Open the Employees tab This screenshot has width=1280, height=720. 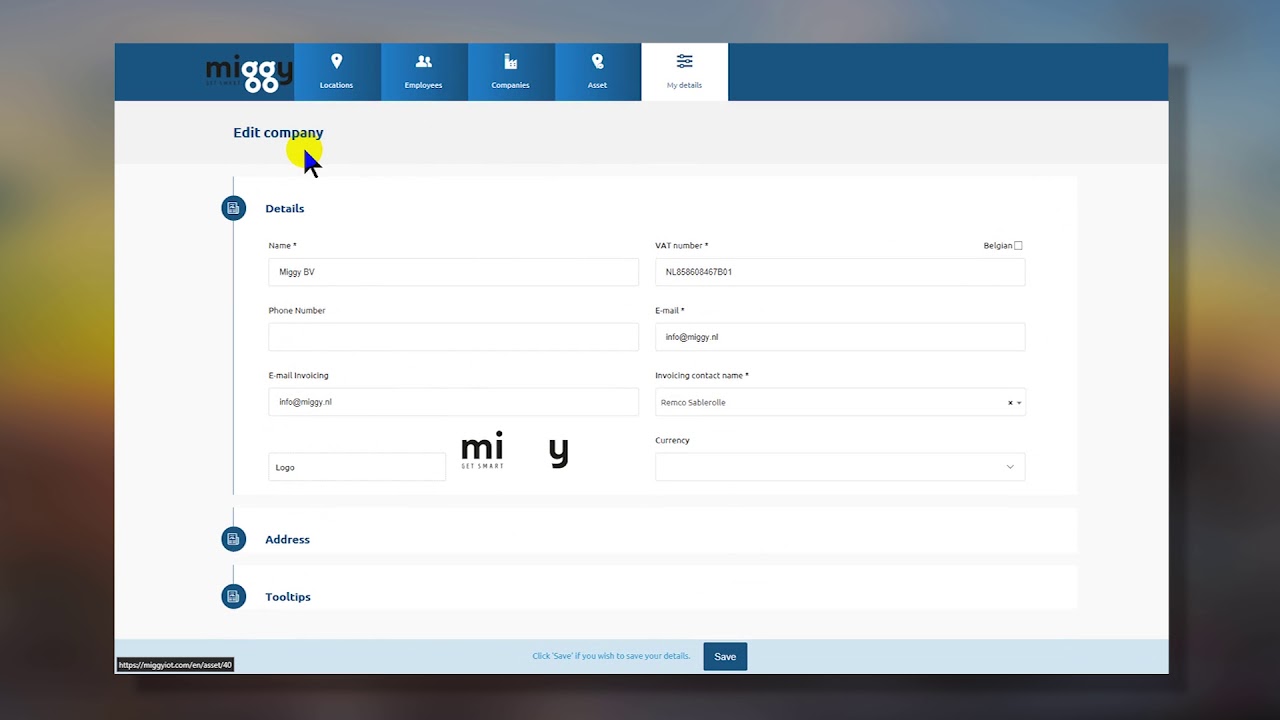[424, 72]
